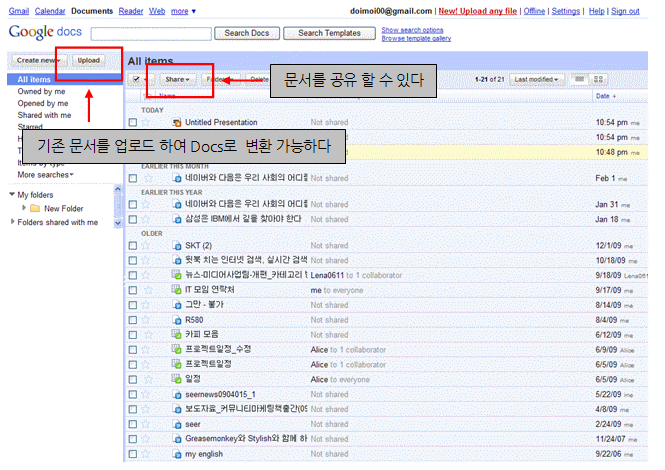Image resolution: width=665 pixels, height=470 pixels.
Task: Open the Settings link
Action: pyautogui.click(x=565, y=11)
